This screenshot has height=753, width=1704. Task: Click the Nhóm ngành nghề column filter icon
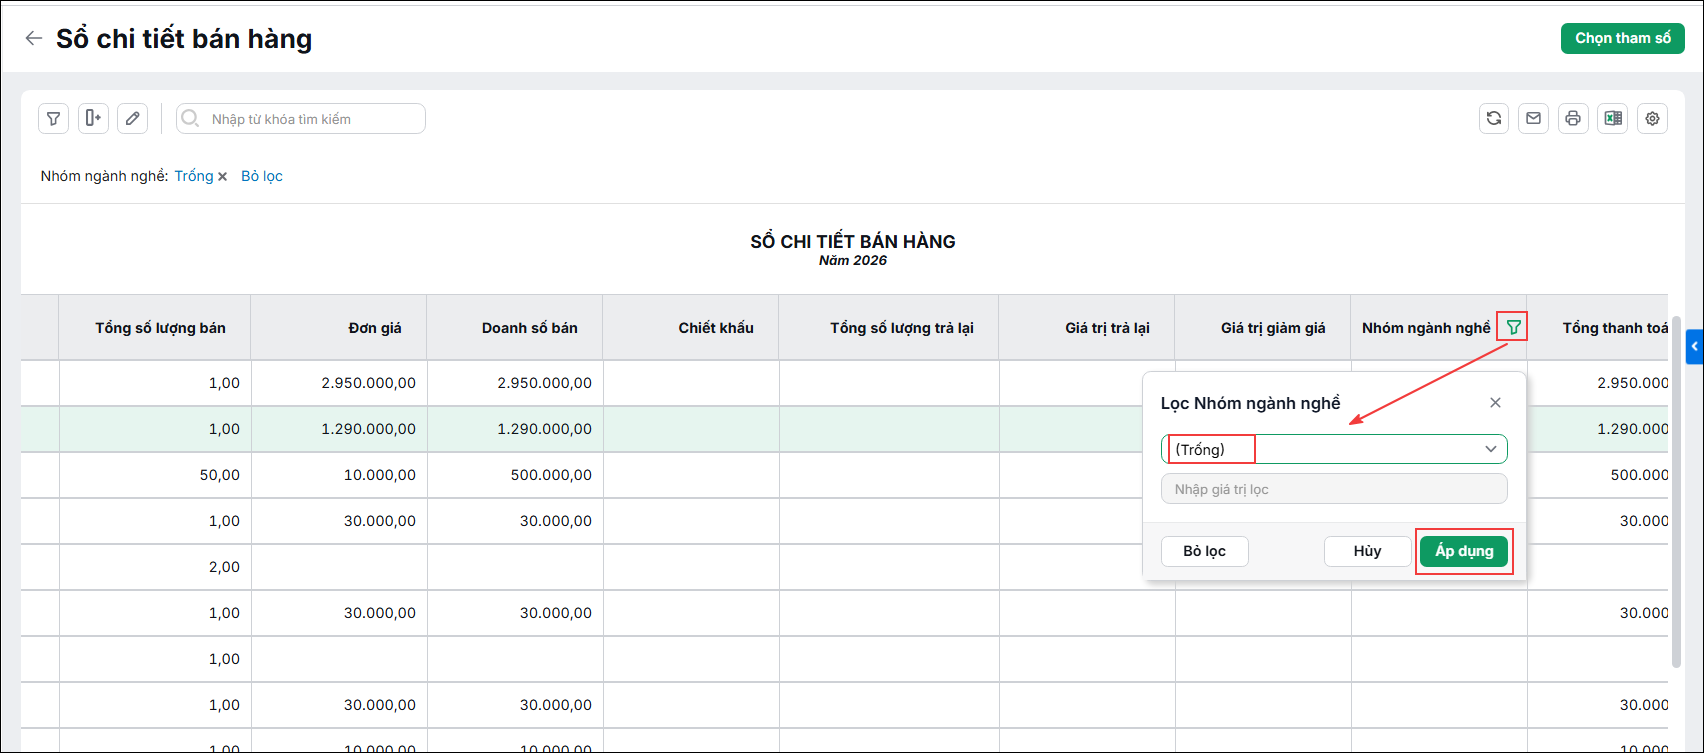(x=1513, y=327)
